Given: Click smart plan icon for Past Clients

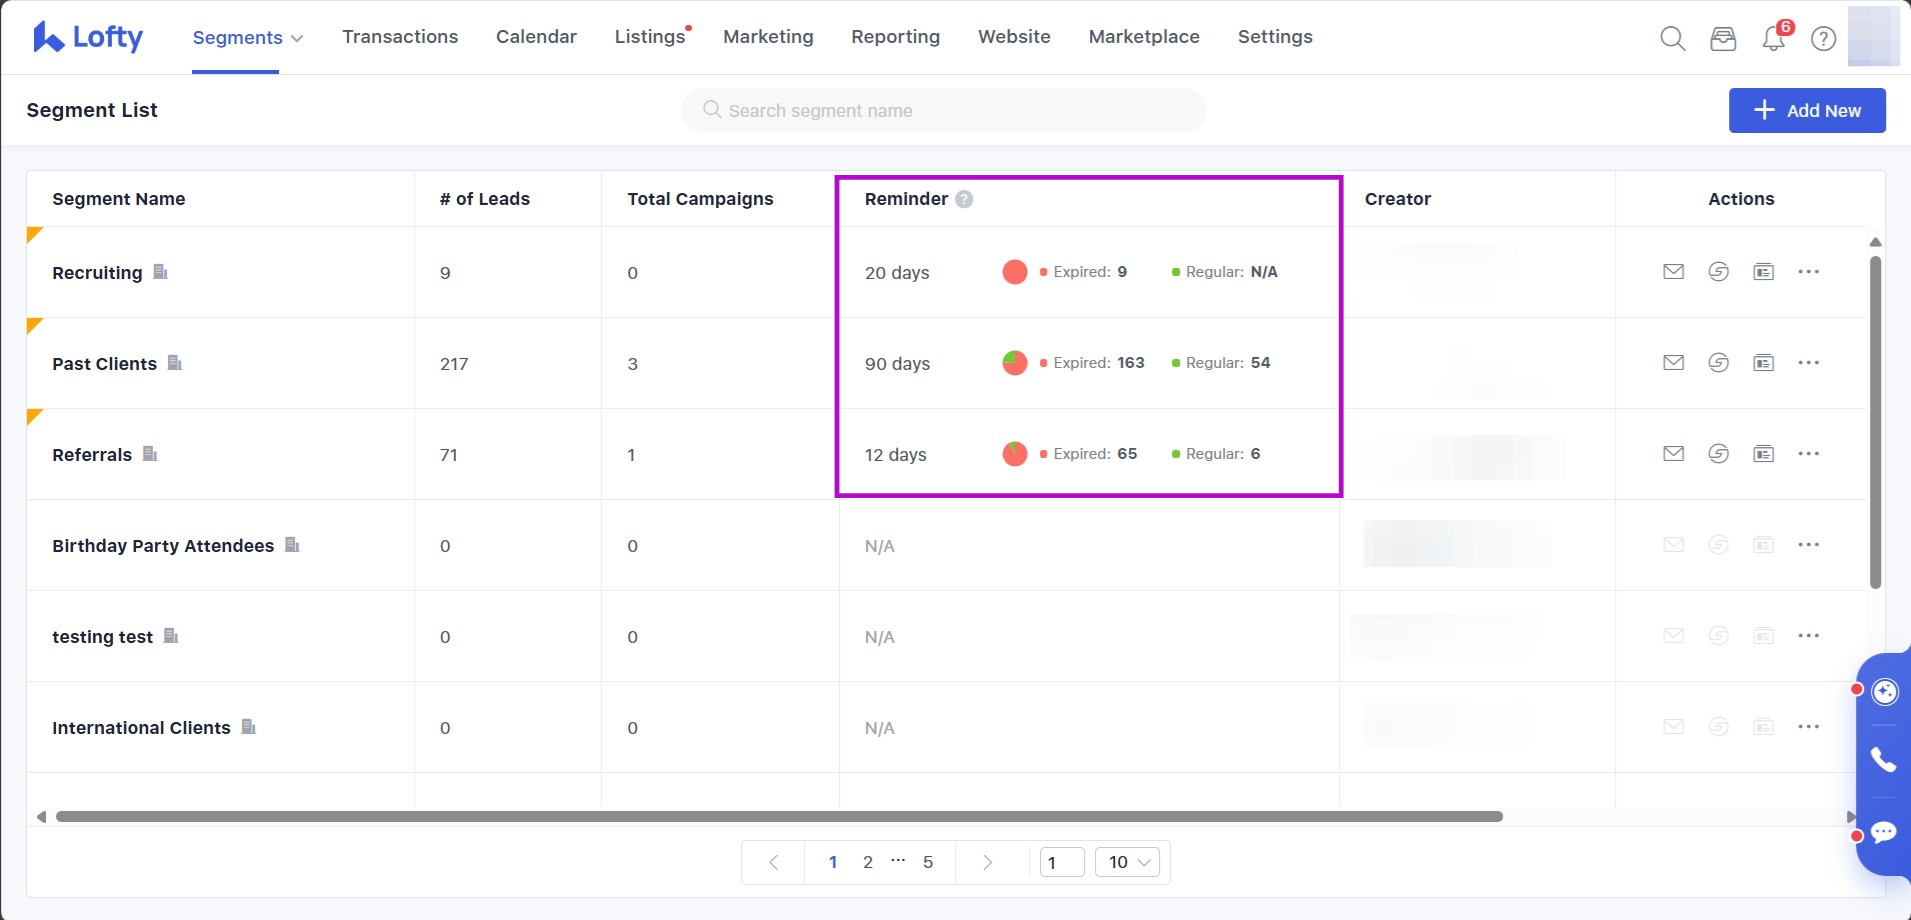Looking at the screenshot, I should coord(1718,363).
